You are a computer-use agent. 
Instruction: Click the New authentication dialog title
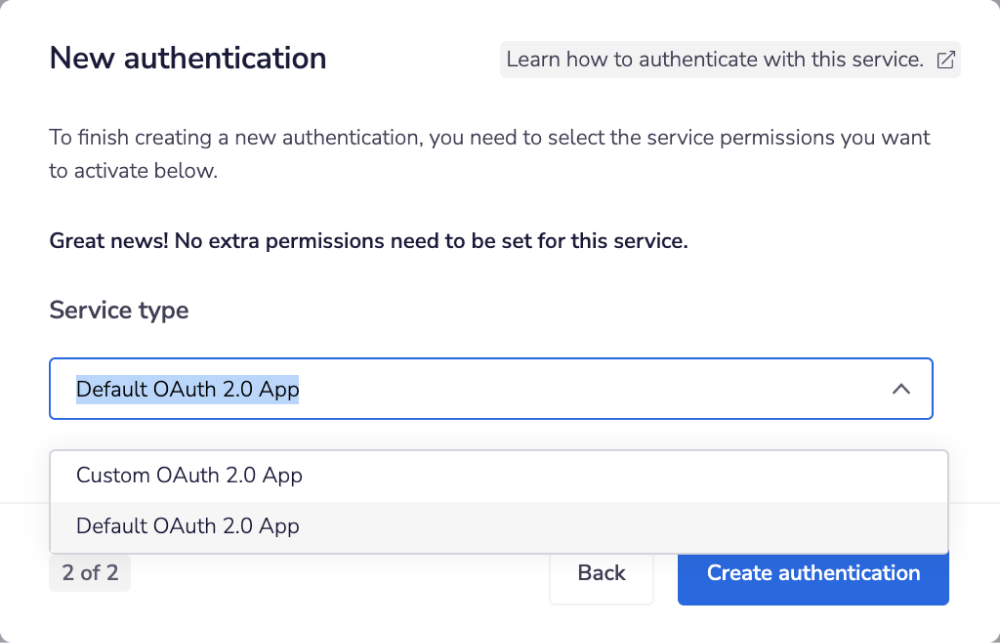tap(187, 58)
